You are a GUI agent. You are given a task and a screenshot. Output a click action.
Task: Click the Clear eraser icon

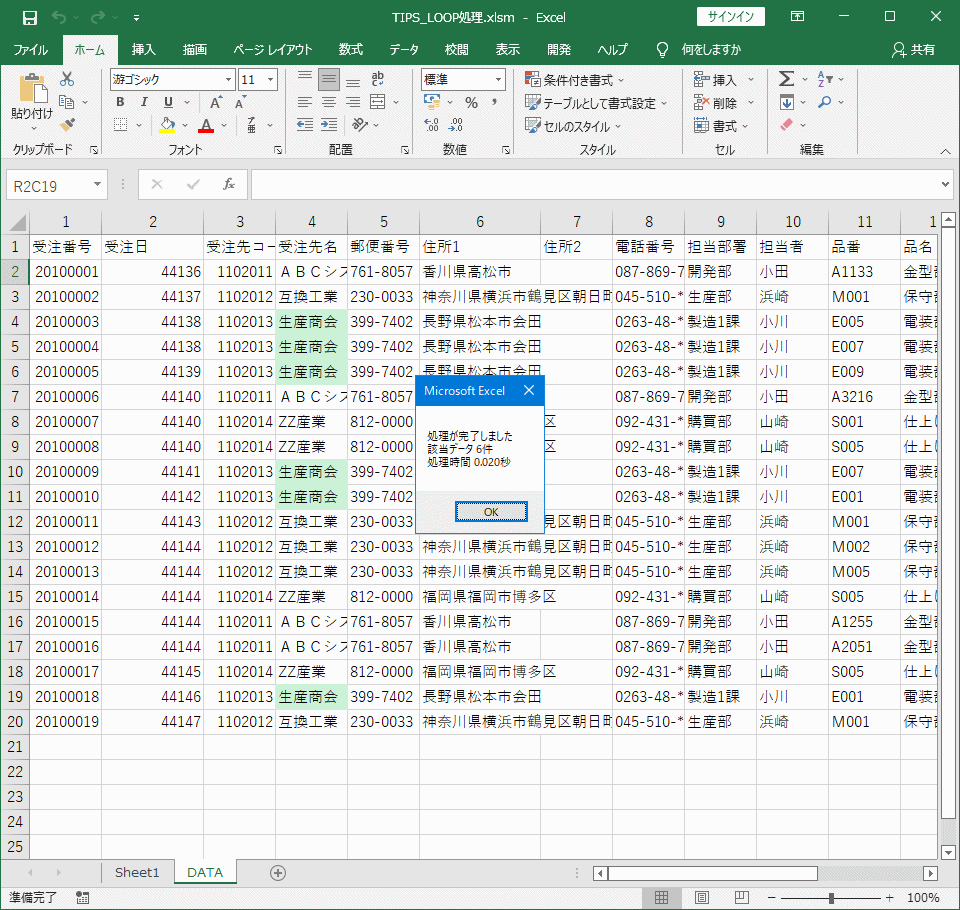click(x=787, y=125)
